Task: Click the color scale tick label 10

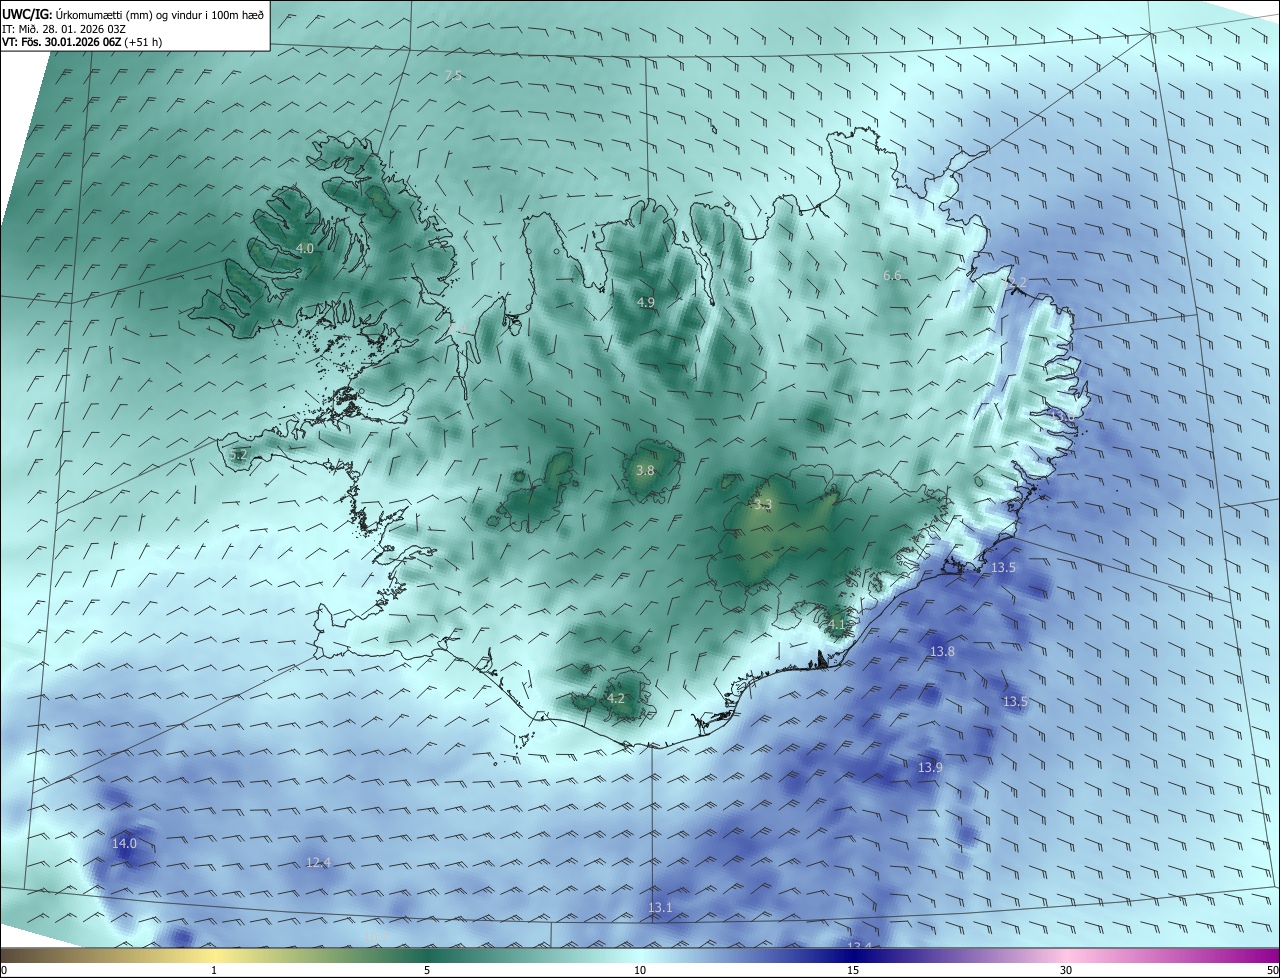Action: pyautogui.click(x=640, y=970)
